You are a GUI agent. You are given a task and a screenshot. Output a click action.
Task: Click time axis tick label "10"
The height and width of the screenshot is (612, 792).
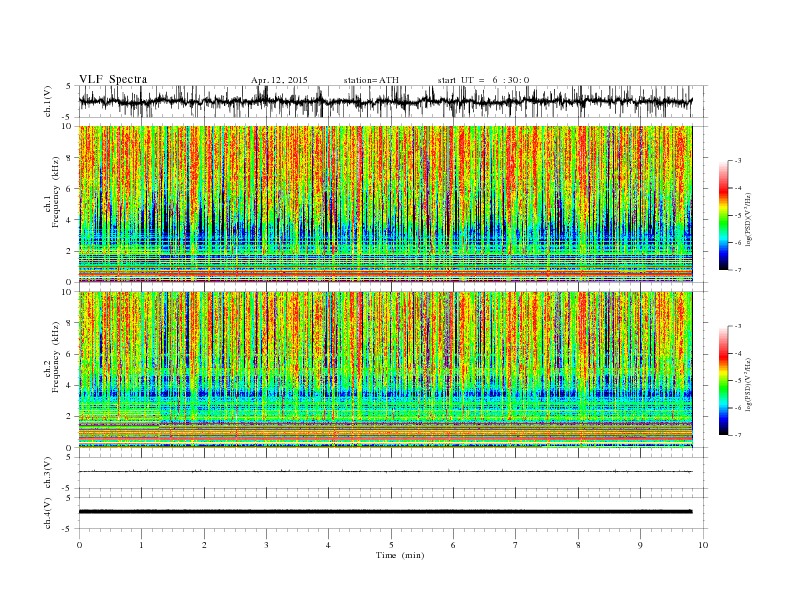coord(703,545)
